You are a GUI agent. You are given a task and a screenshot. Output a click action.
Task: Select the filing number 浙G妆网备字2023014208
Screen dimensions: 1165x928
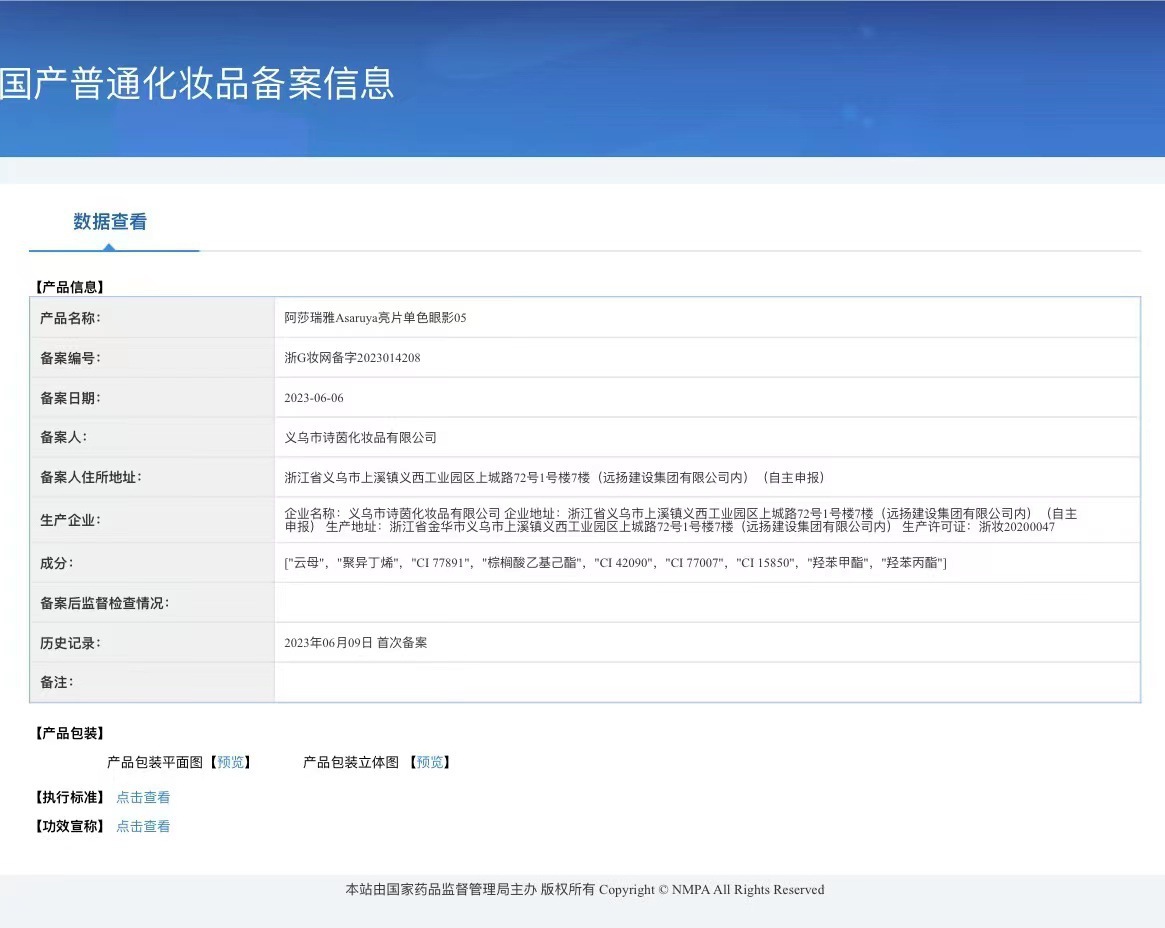(352, 358)
